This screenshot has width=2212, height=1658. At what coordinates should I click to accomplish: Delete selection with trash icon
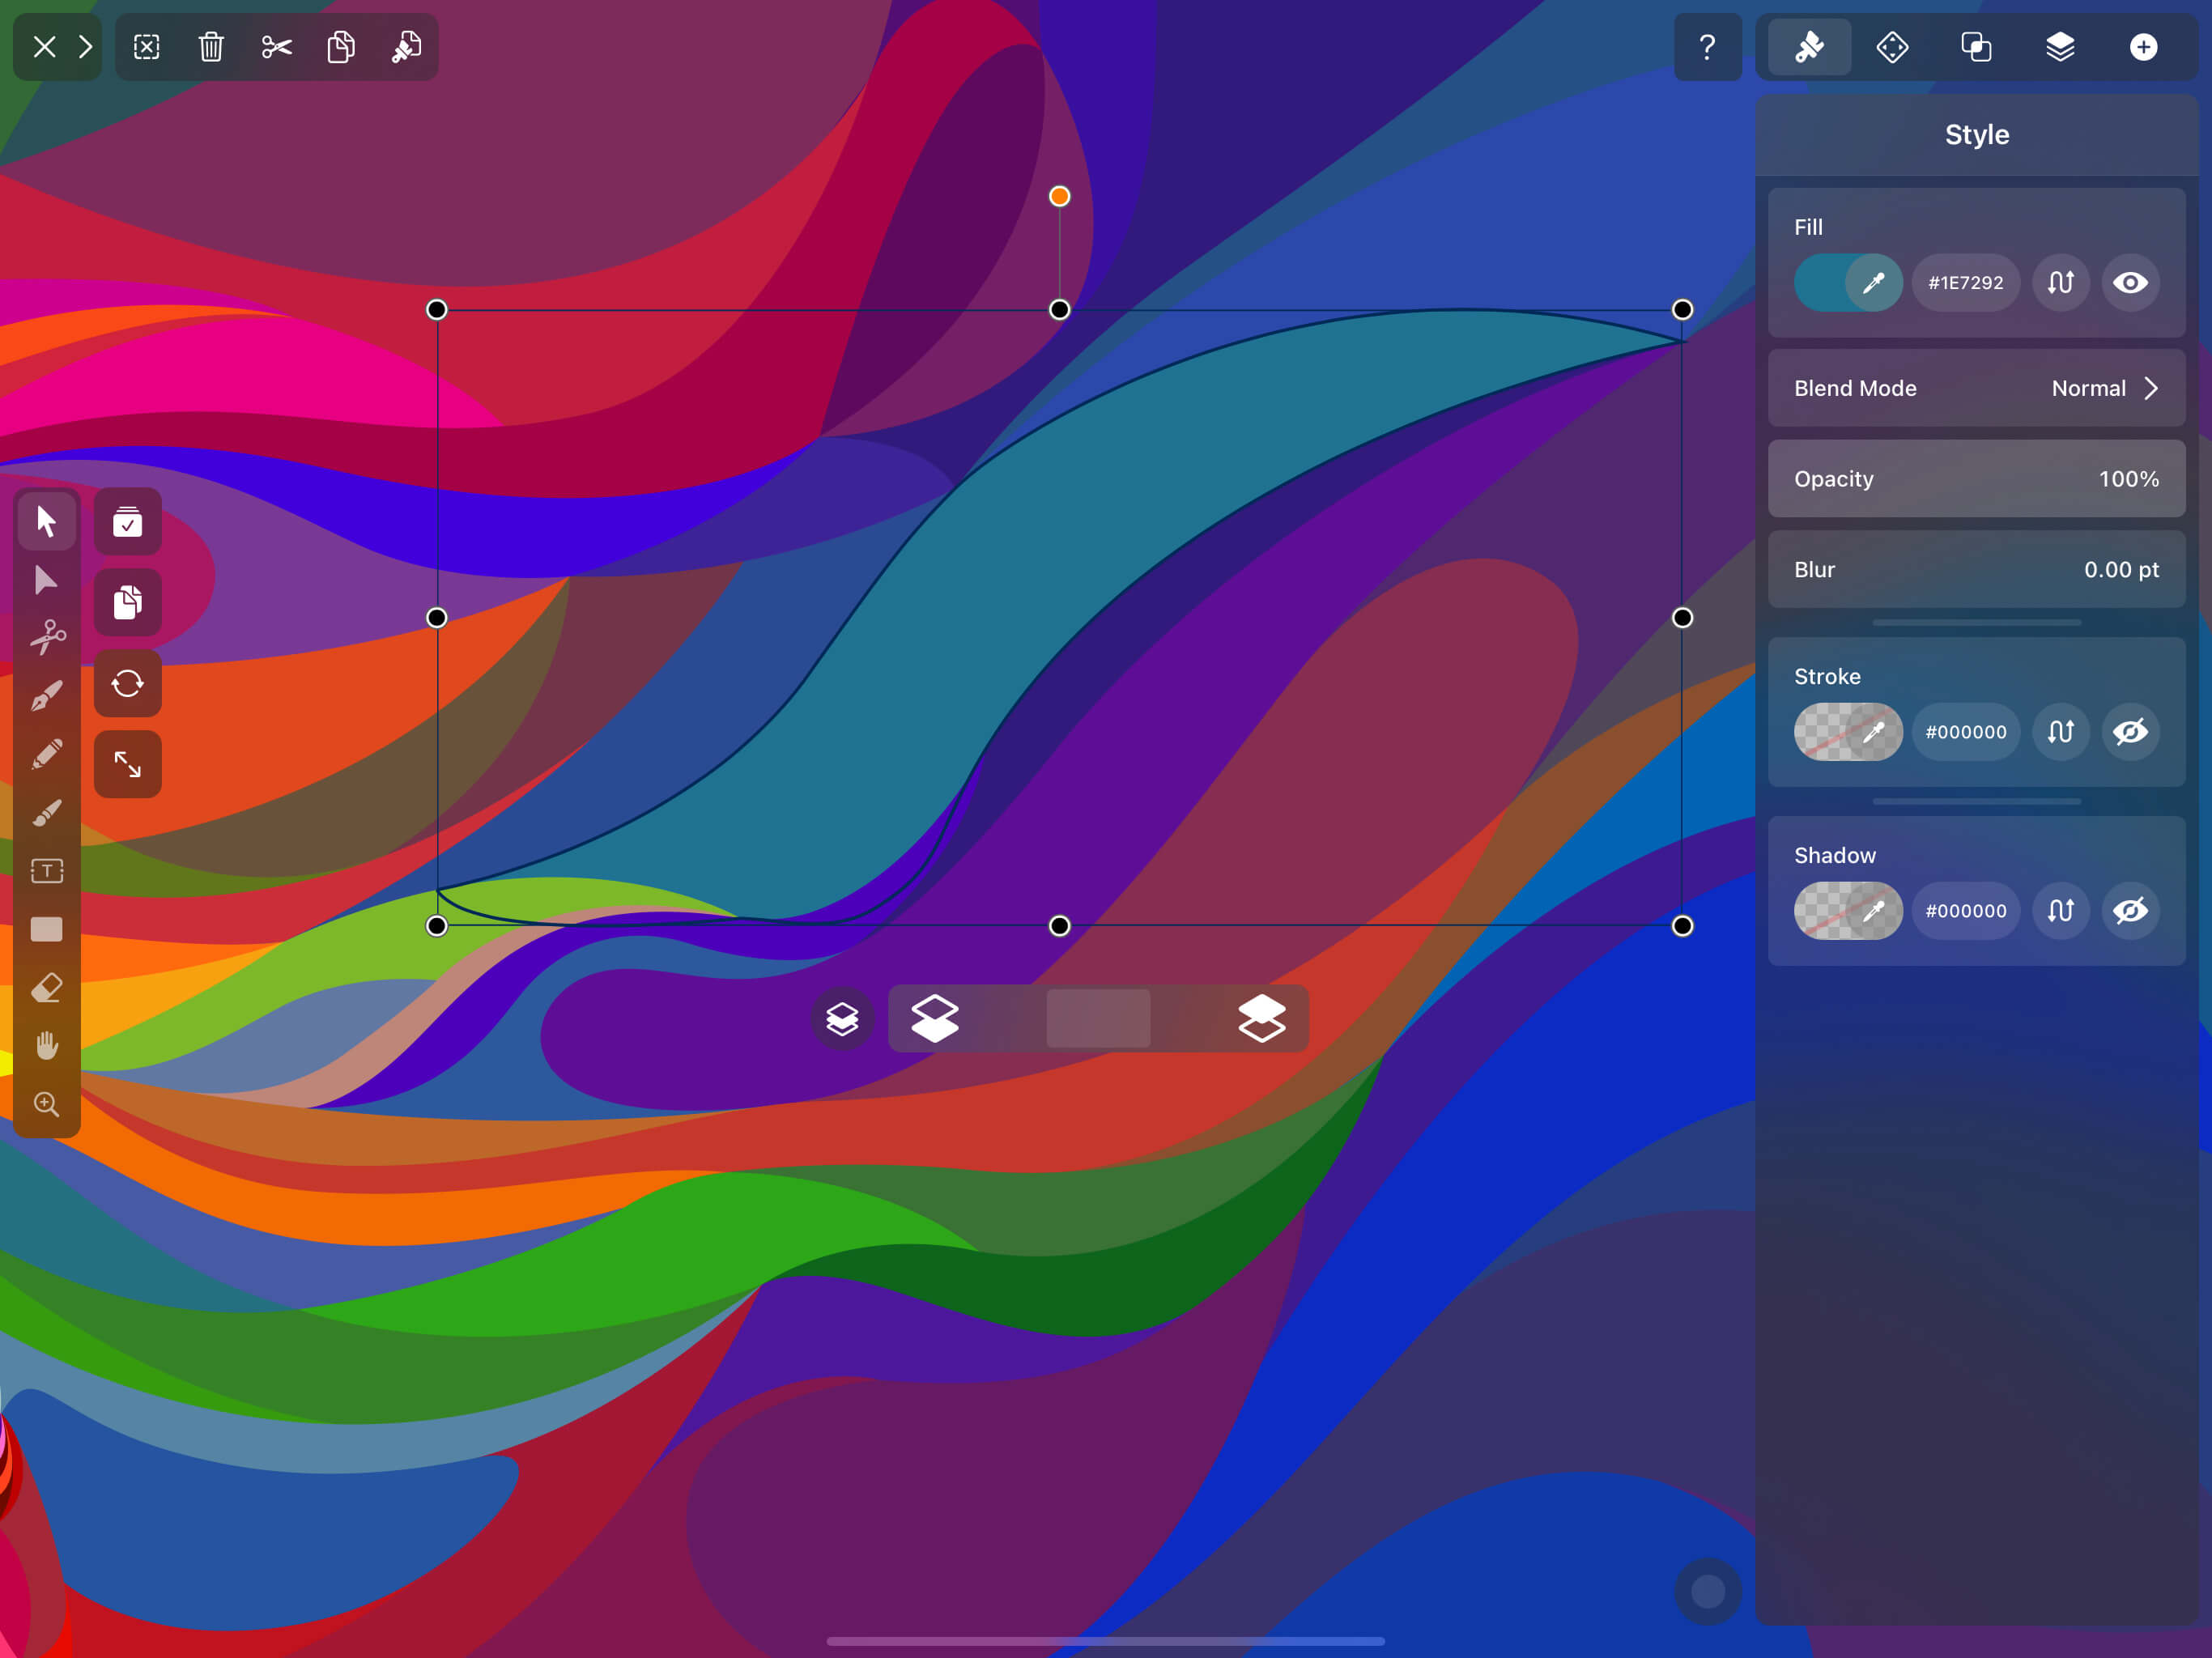tap(211, 47)
